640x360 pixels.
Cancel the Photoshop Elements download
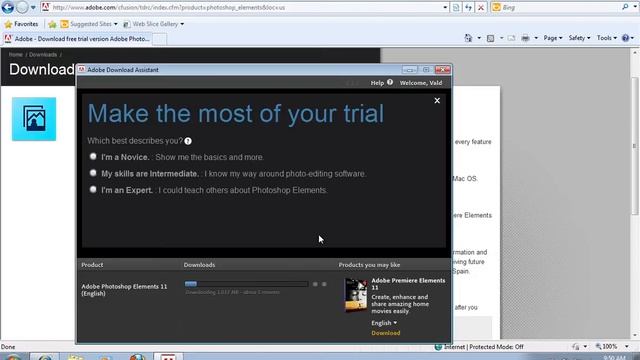(324, 284)
